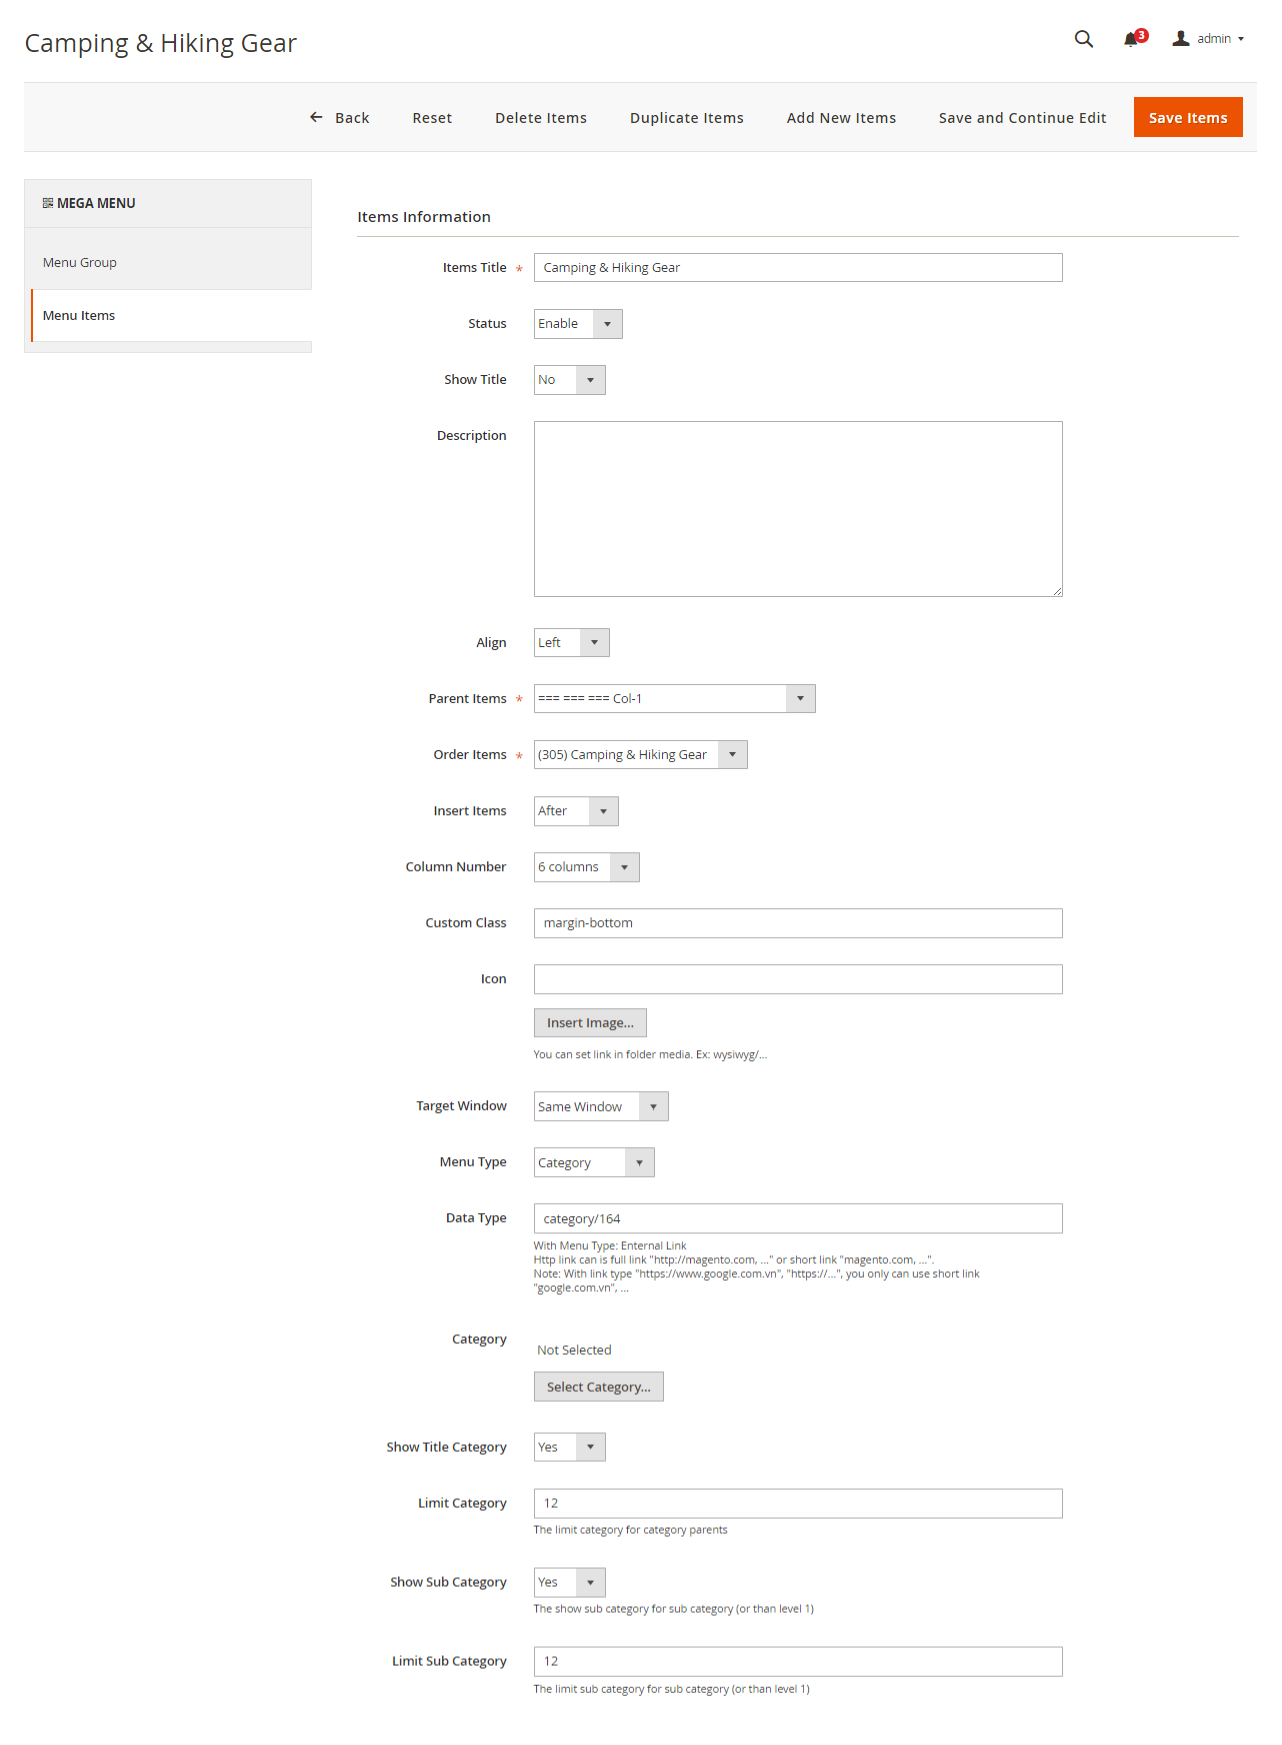
Task: Focus the Data Type field
Action: pyautogui.click(x=798, y=1218)
